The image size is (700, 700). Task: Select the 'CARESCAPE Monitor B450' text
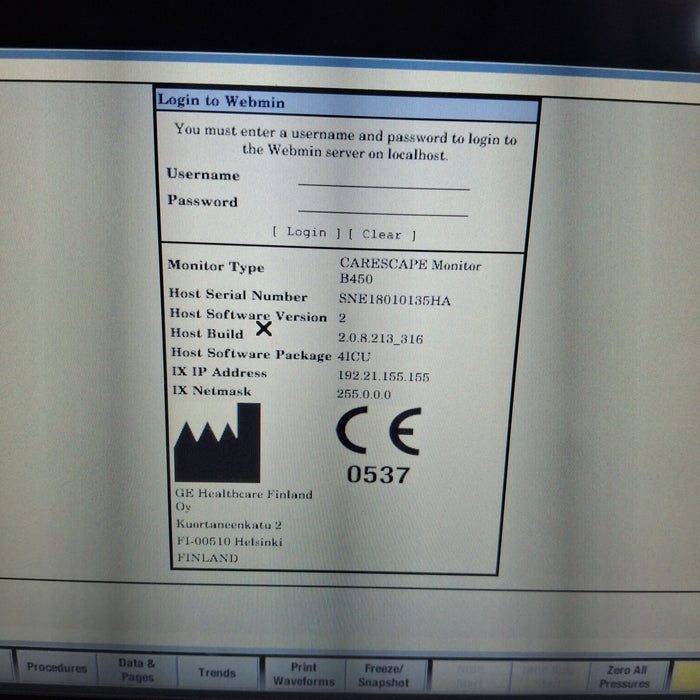410,271
